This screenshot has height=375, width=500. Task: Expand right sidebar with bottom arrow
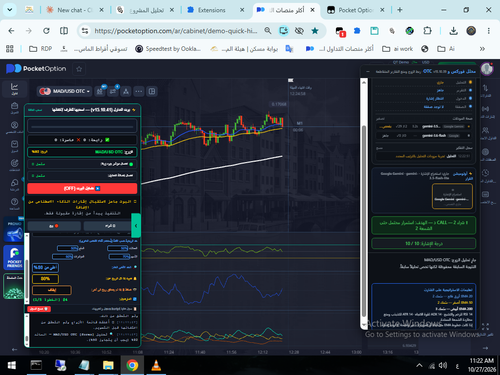[485, 348]
